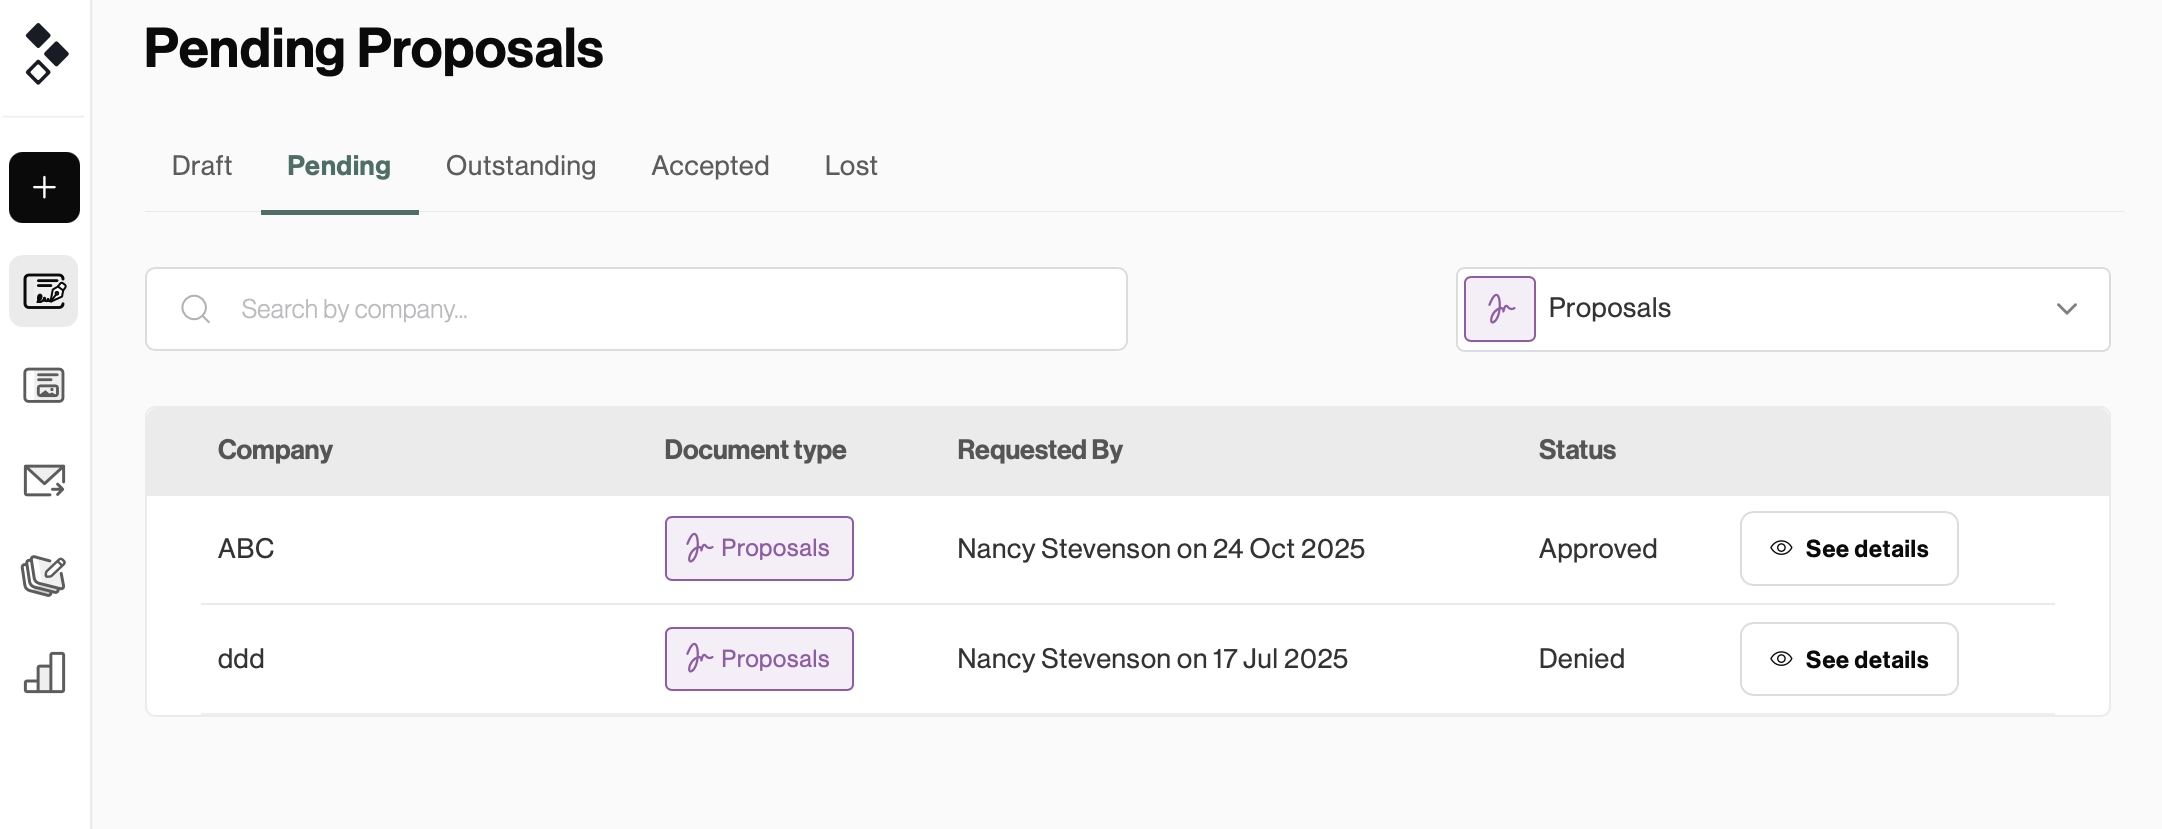The height and width of the screenshot is (829, 2162).
Task: Open the proposals signing icon in sidebar
Action: 44,291
